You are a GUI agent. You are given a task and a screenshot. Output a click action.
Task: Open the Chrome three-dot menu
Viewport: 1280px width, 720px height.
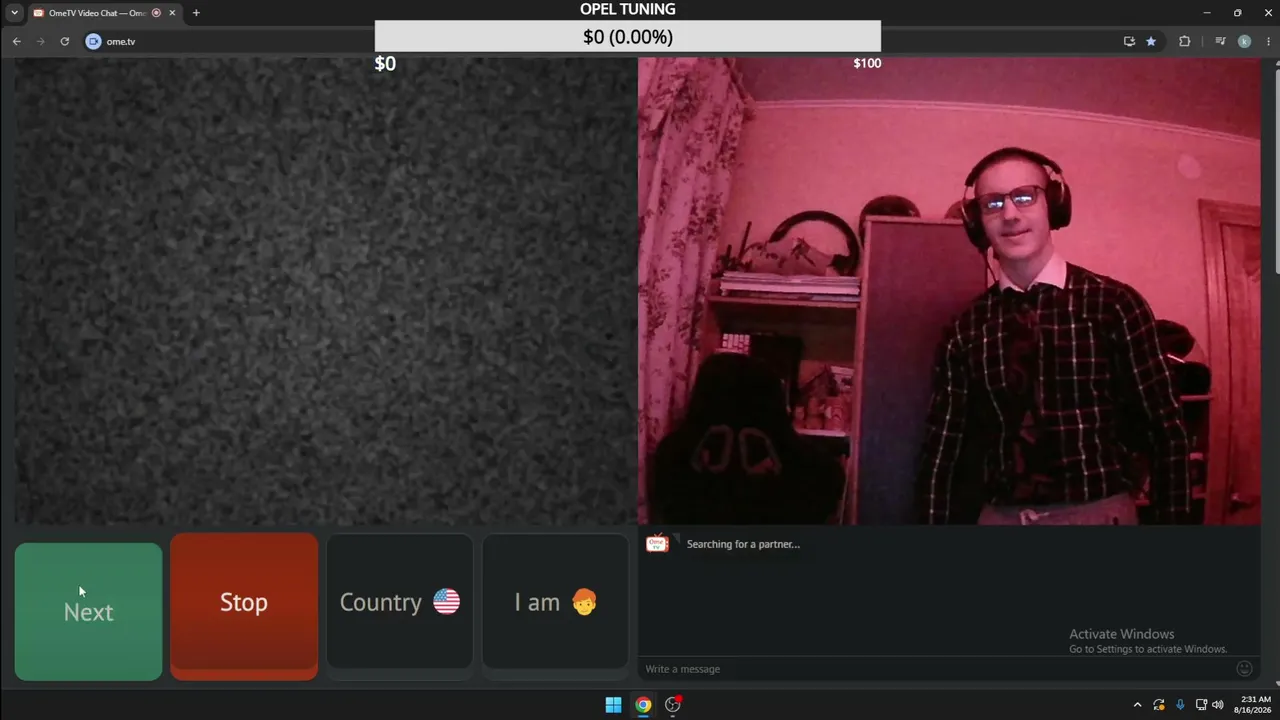(x=1268, y=41)
